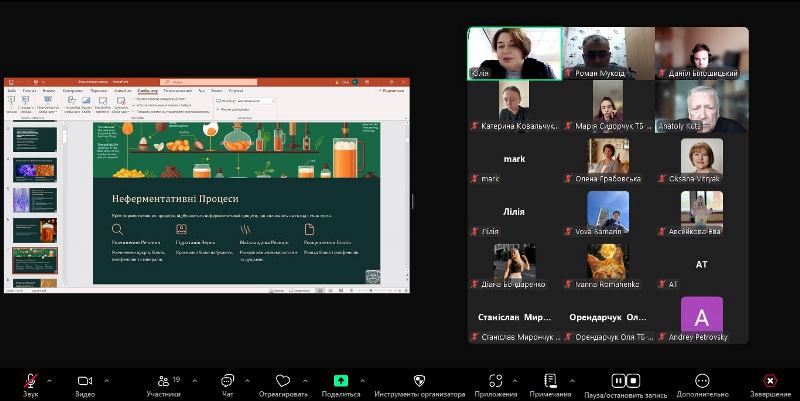800x401 pixels.
Task: Select Andrey Petrovsky's purple avatar tile
Action: point(701,315)
